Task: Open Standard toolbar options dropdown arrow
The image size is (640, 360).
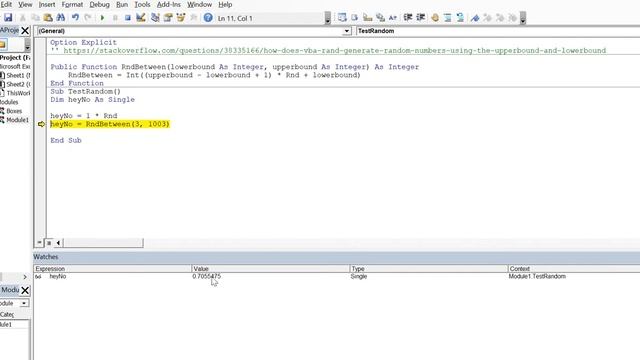Action: pos(328,18)
